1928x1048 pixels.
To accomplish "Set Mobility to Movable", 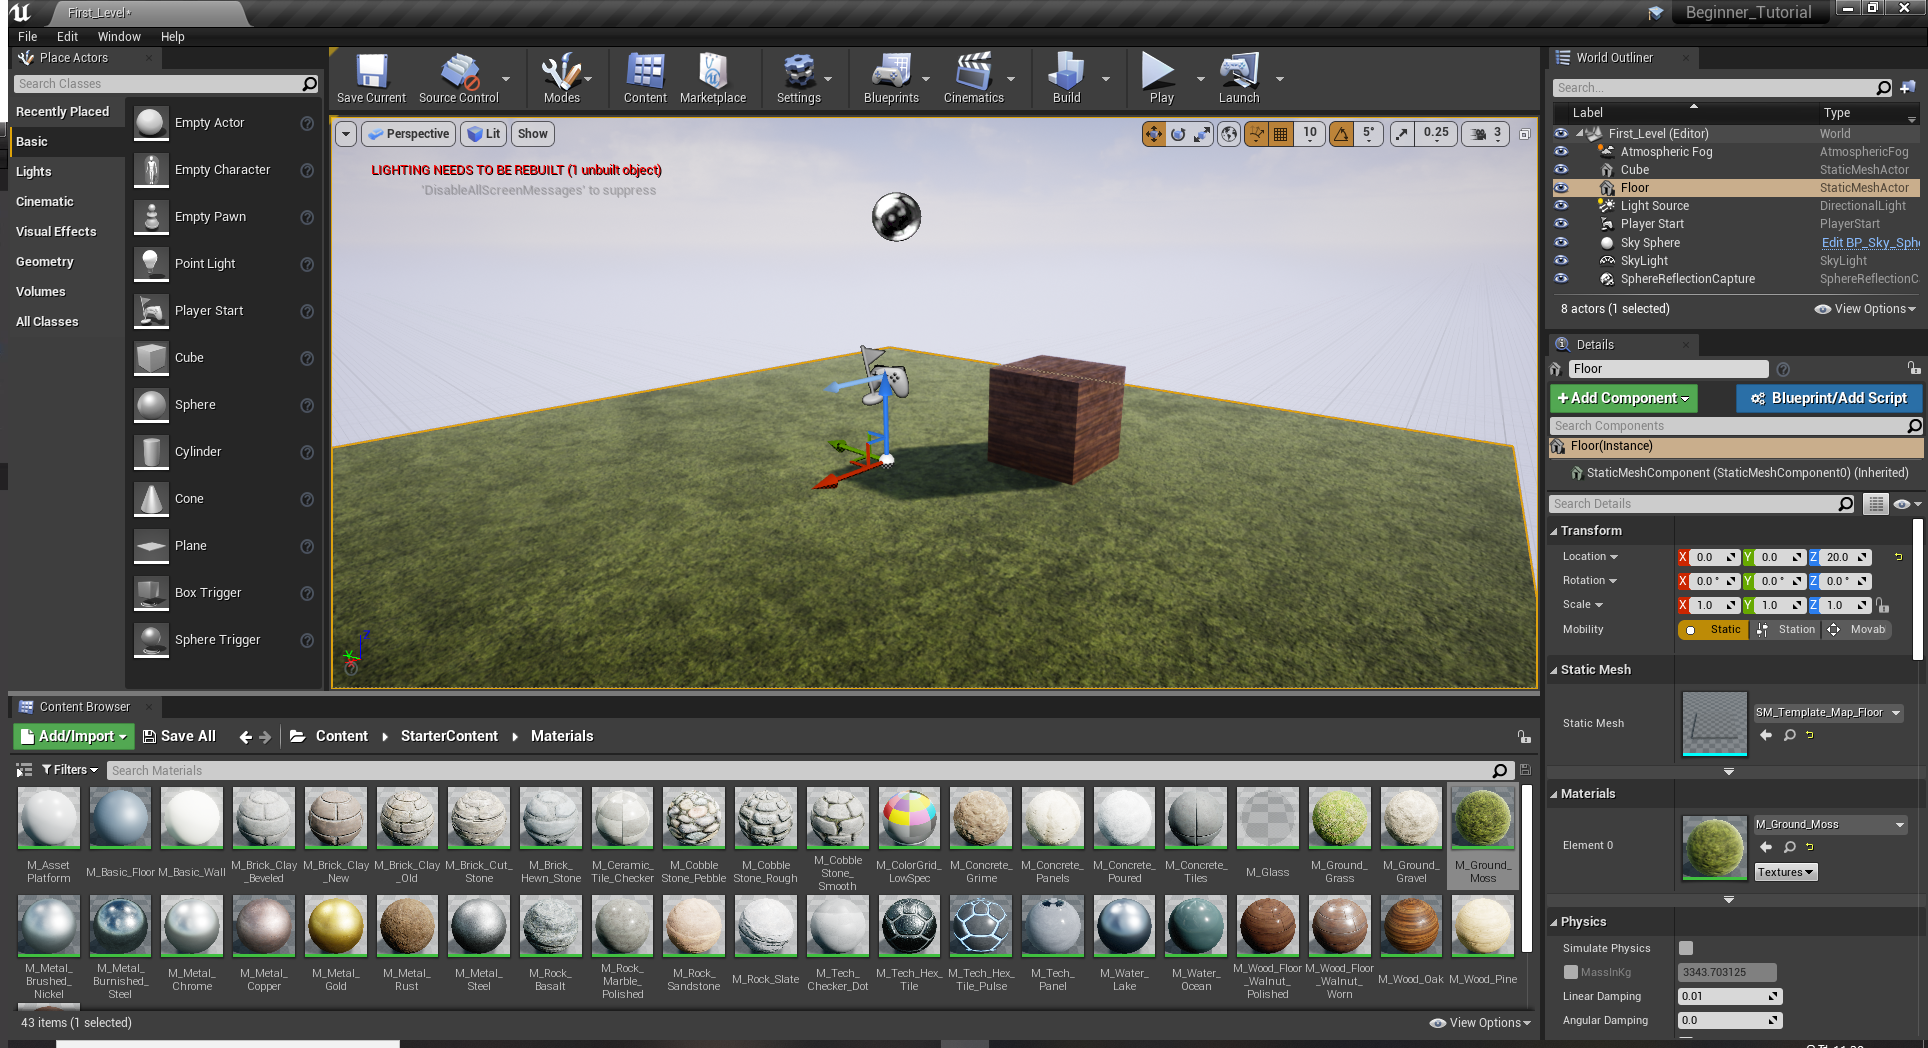I will coord(1857,630).
